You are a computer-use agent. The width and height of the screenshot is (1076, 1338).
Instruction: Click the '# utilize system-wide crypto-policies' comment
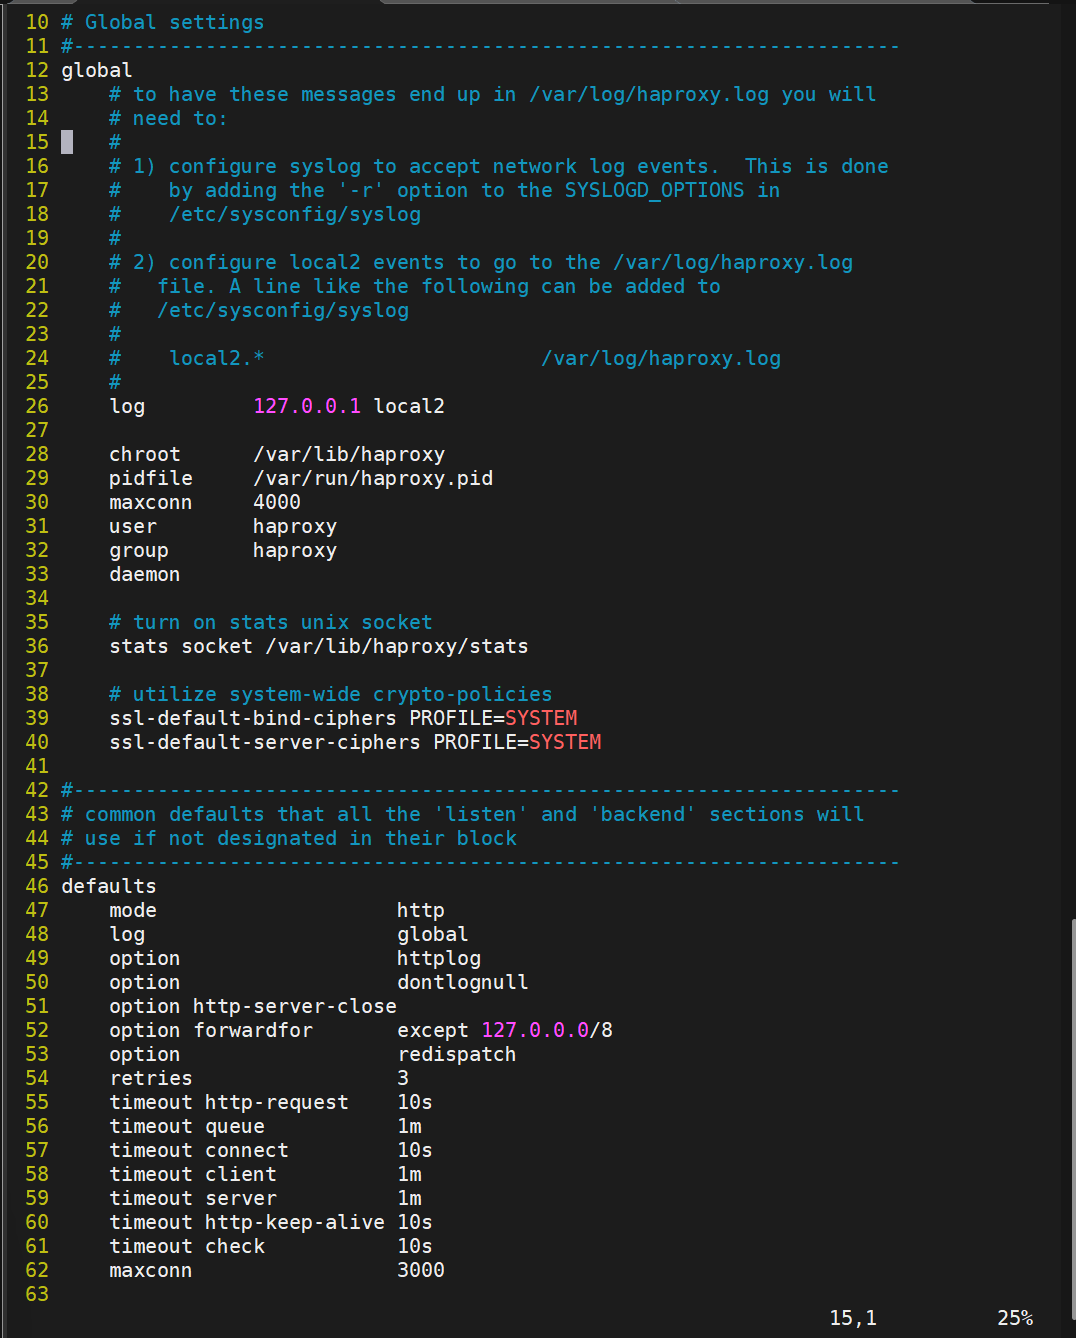click(331, 694)
